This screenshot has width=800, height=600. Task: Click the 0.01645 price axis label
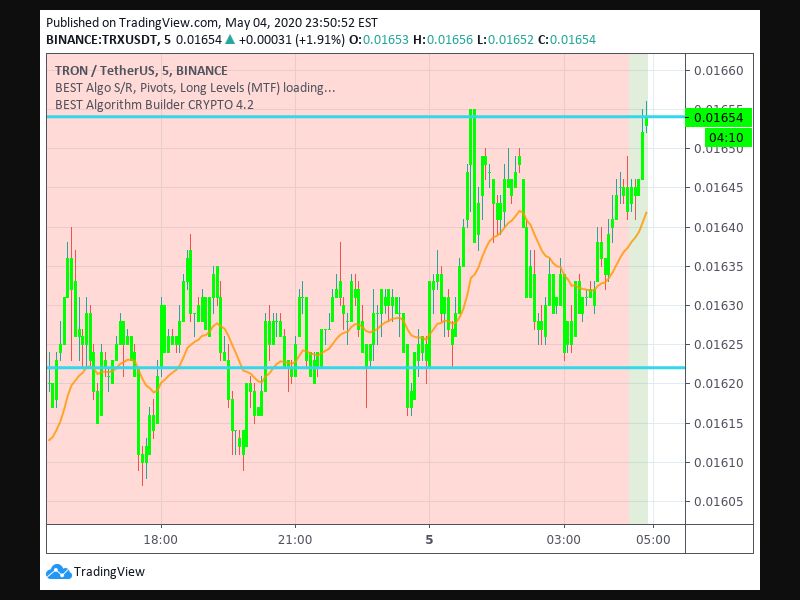point(718,188)
